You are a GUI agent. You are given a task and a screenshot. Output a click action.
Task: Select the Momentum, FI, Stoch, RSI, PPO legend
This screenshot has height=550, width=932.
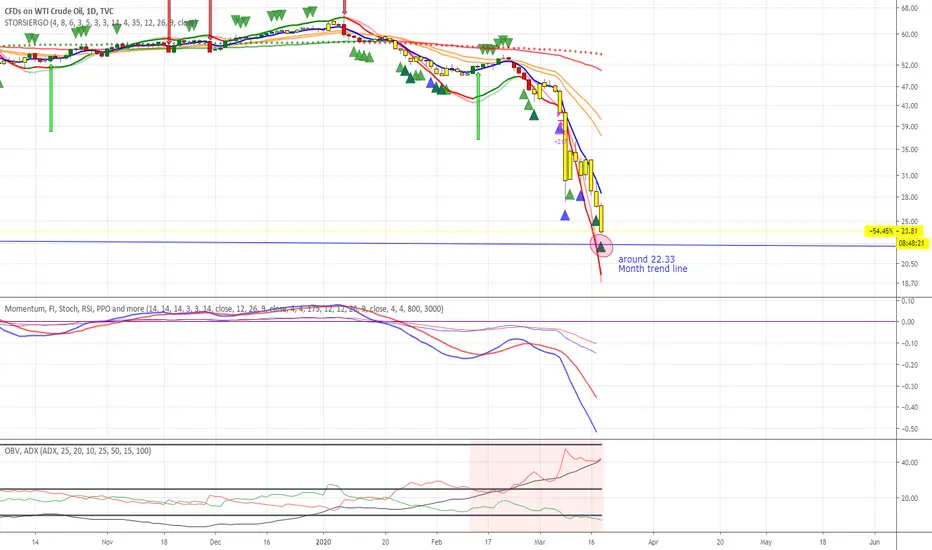point(223,309)
